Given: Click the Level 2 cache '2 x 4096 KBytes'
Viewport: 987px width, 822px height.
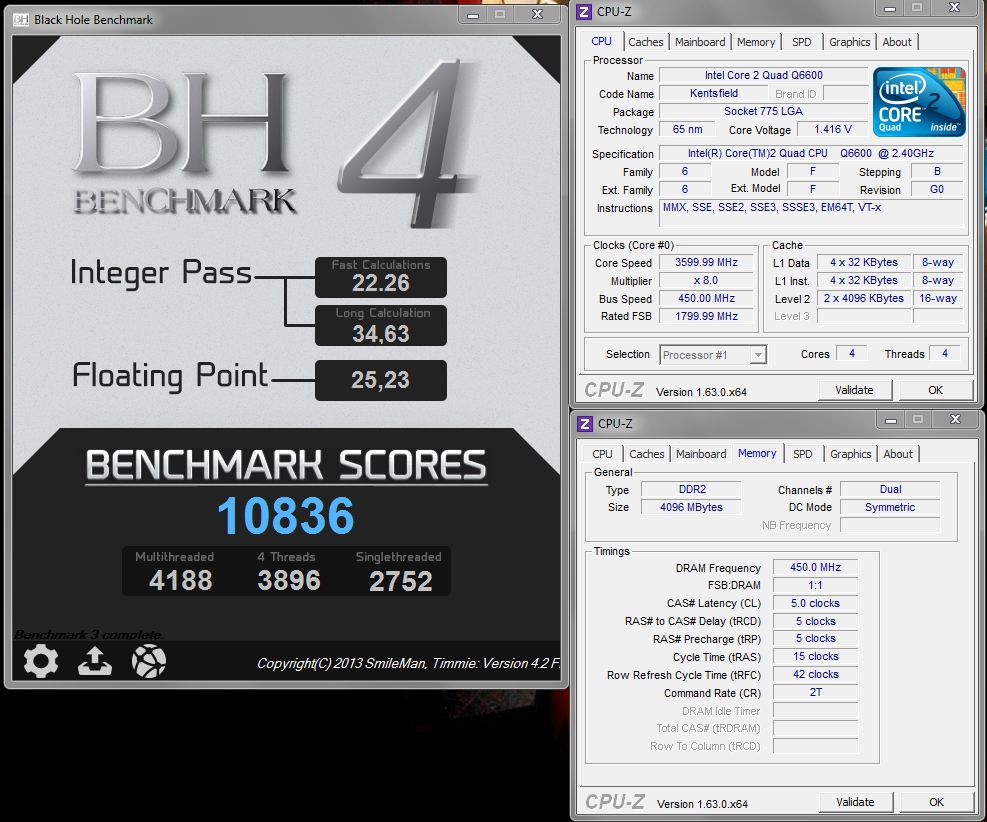Looking at the screenshot, I should [x=864, y=298].
